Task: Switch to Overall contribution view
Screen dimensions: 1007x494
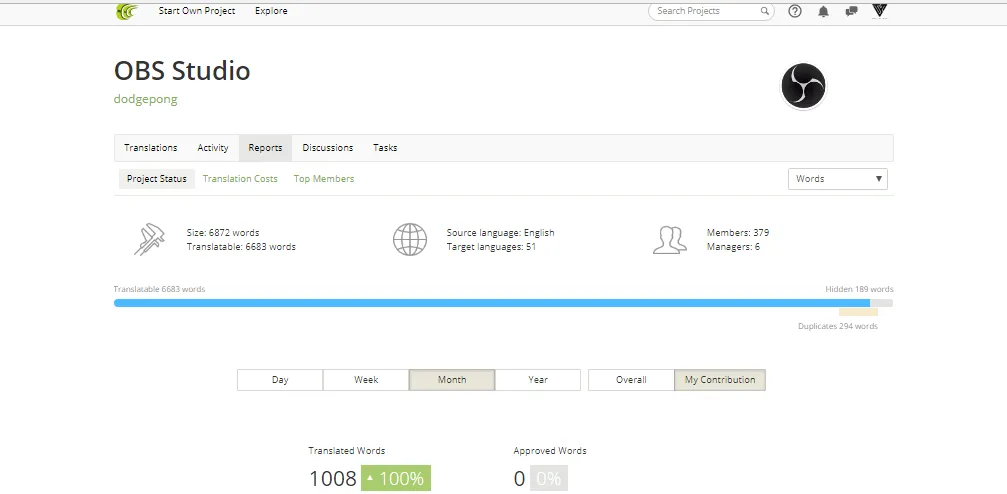Action: [x=631, y=380]
